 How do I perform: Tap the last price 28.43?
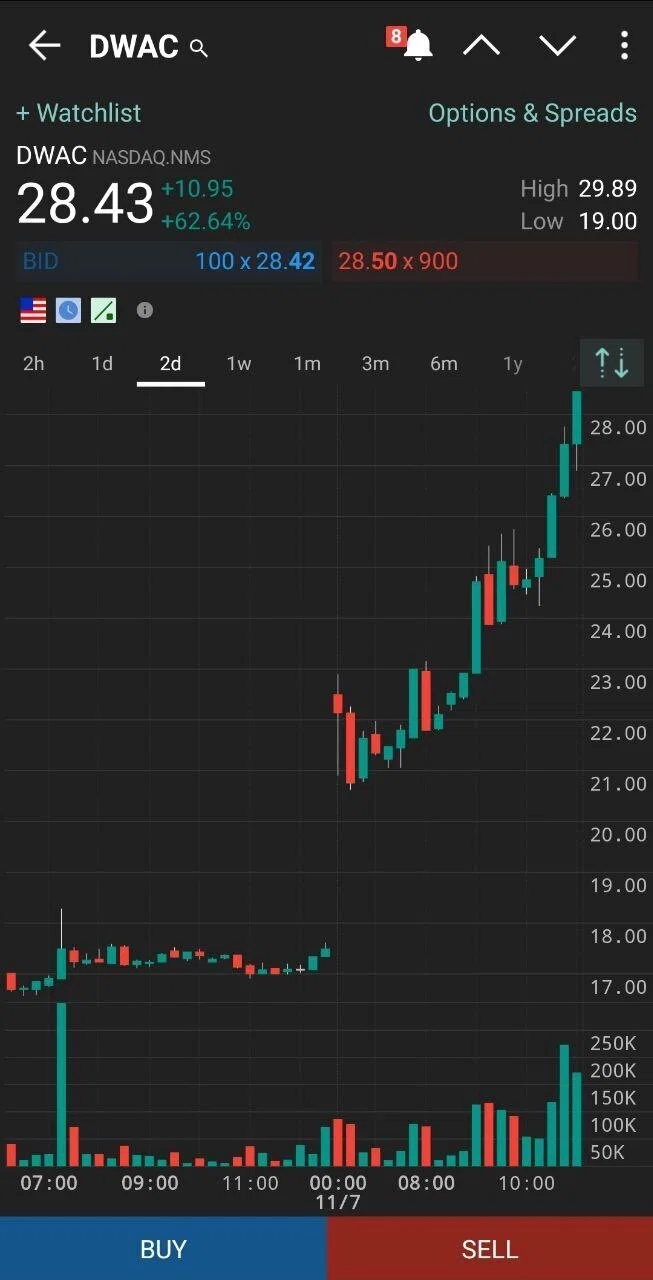point(85,204)
